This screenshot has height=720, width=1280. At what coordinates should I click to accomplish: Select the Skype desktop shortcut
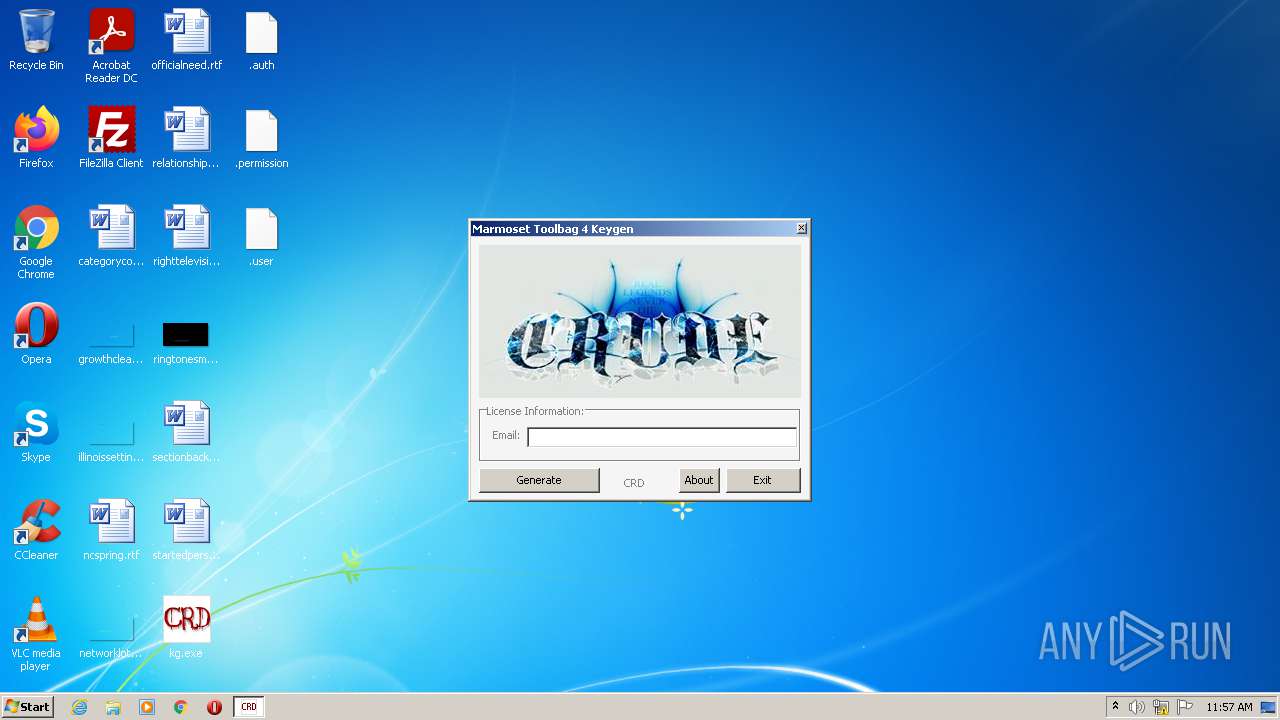click(36, 432)
